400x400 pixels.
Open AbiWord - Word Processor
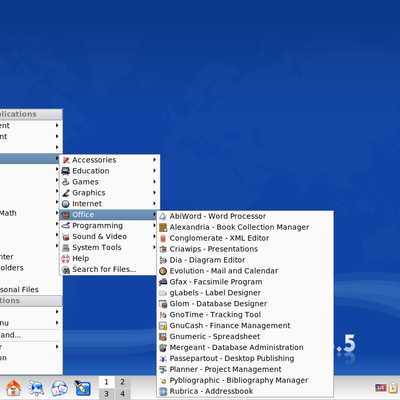tap(245, 216)
